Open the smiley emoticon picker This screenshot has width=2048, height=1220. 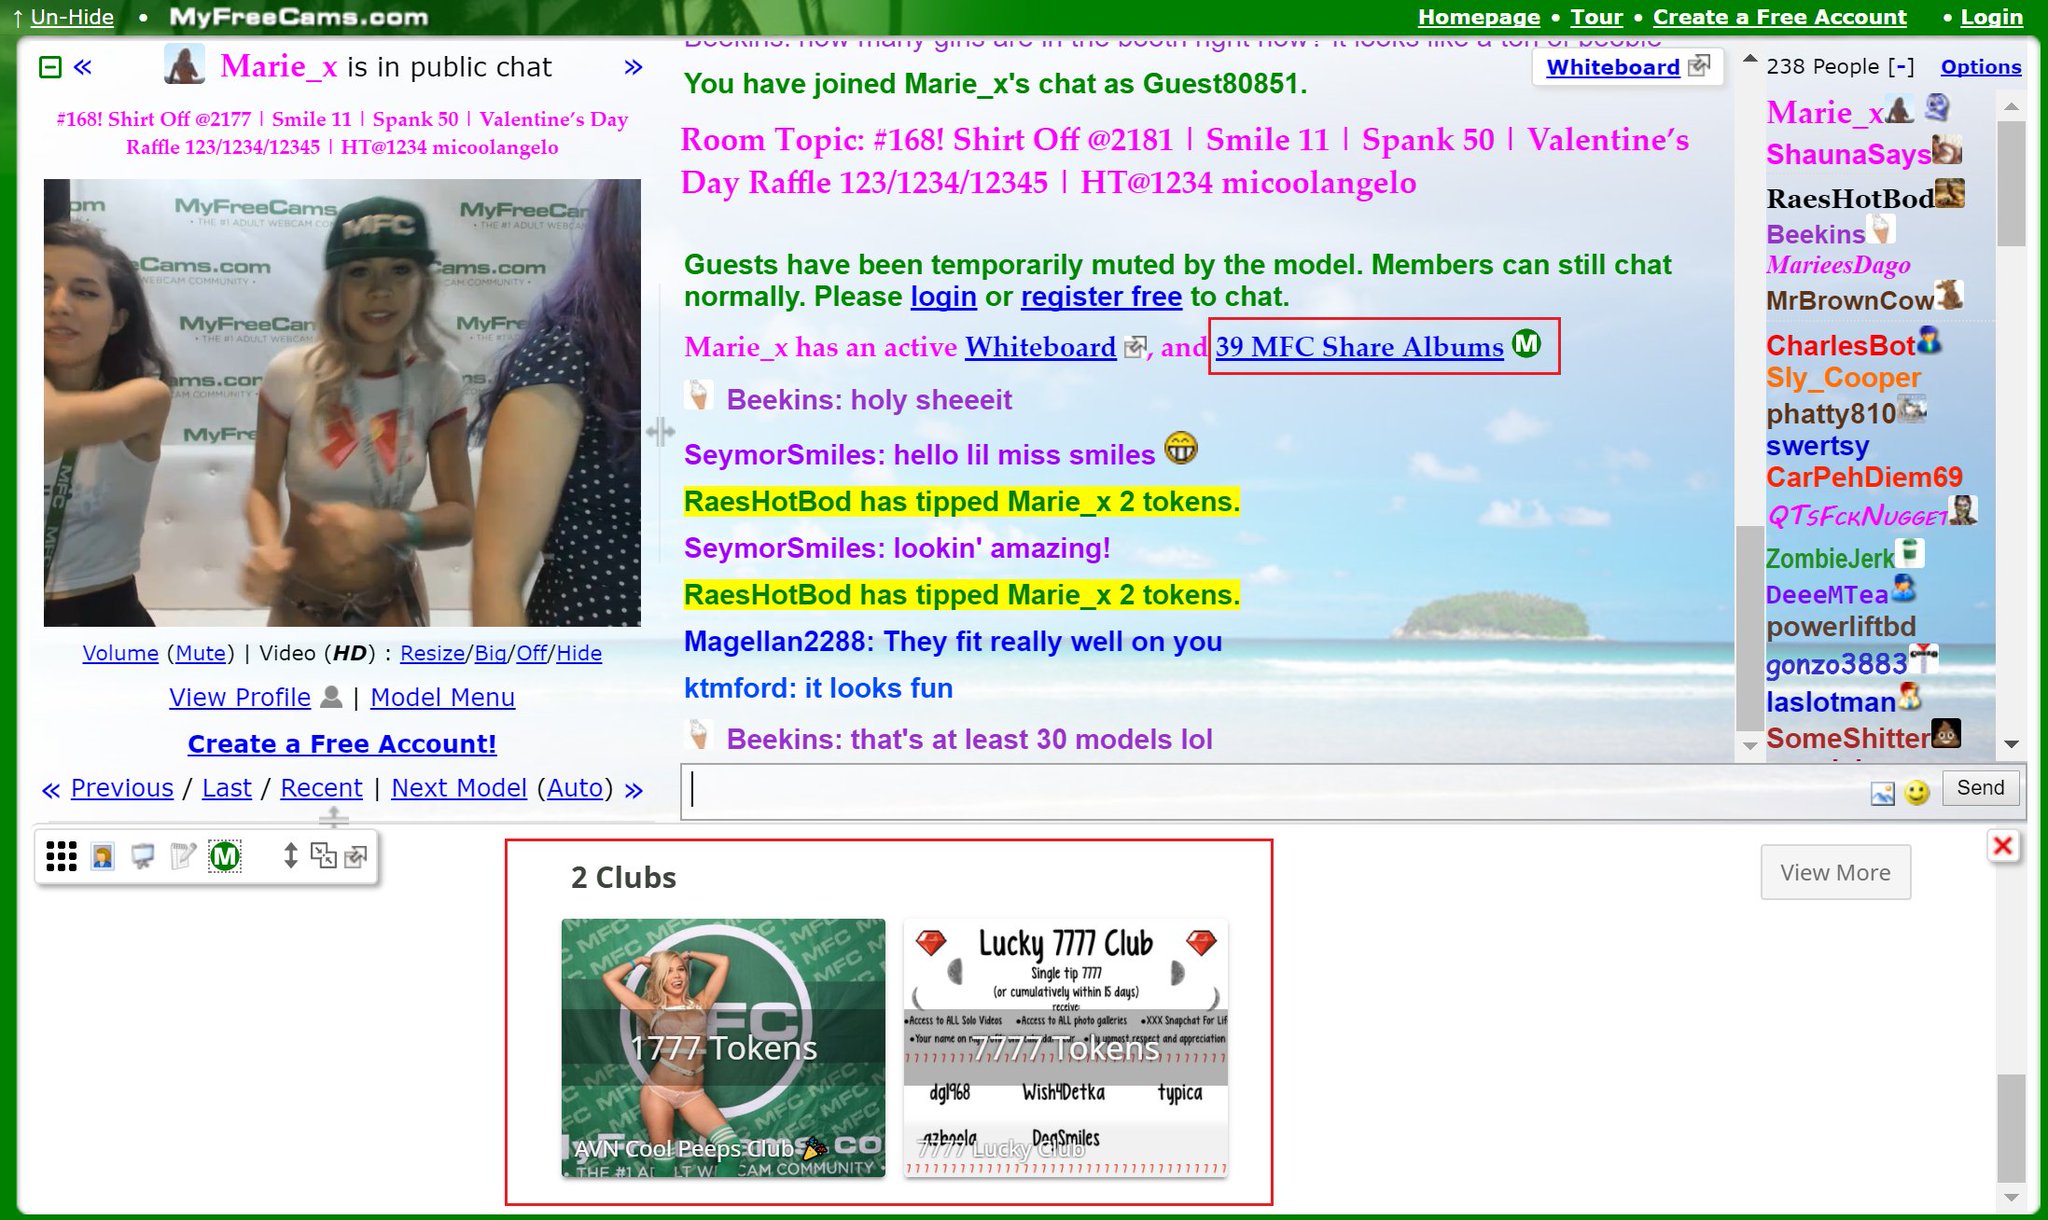(x=1917, y=792)
